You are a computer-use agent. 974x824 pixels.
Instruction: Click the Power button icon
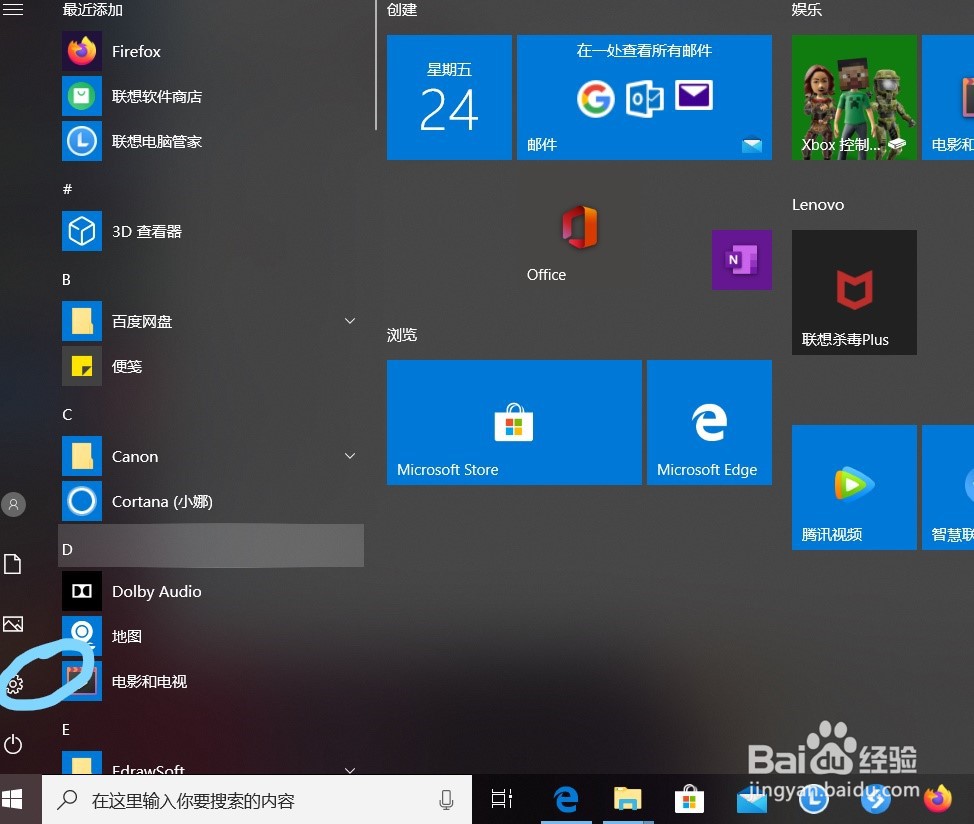[x=13, y=744]
